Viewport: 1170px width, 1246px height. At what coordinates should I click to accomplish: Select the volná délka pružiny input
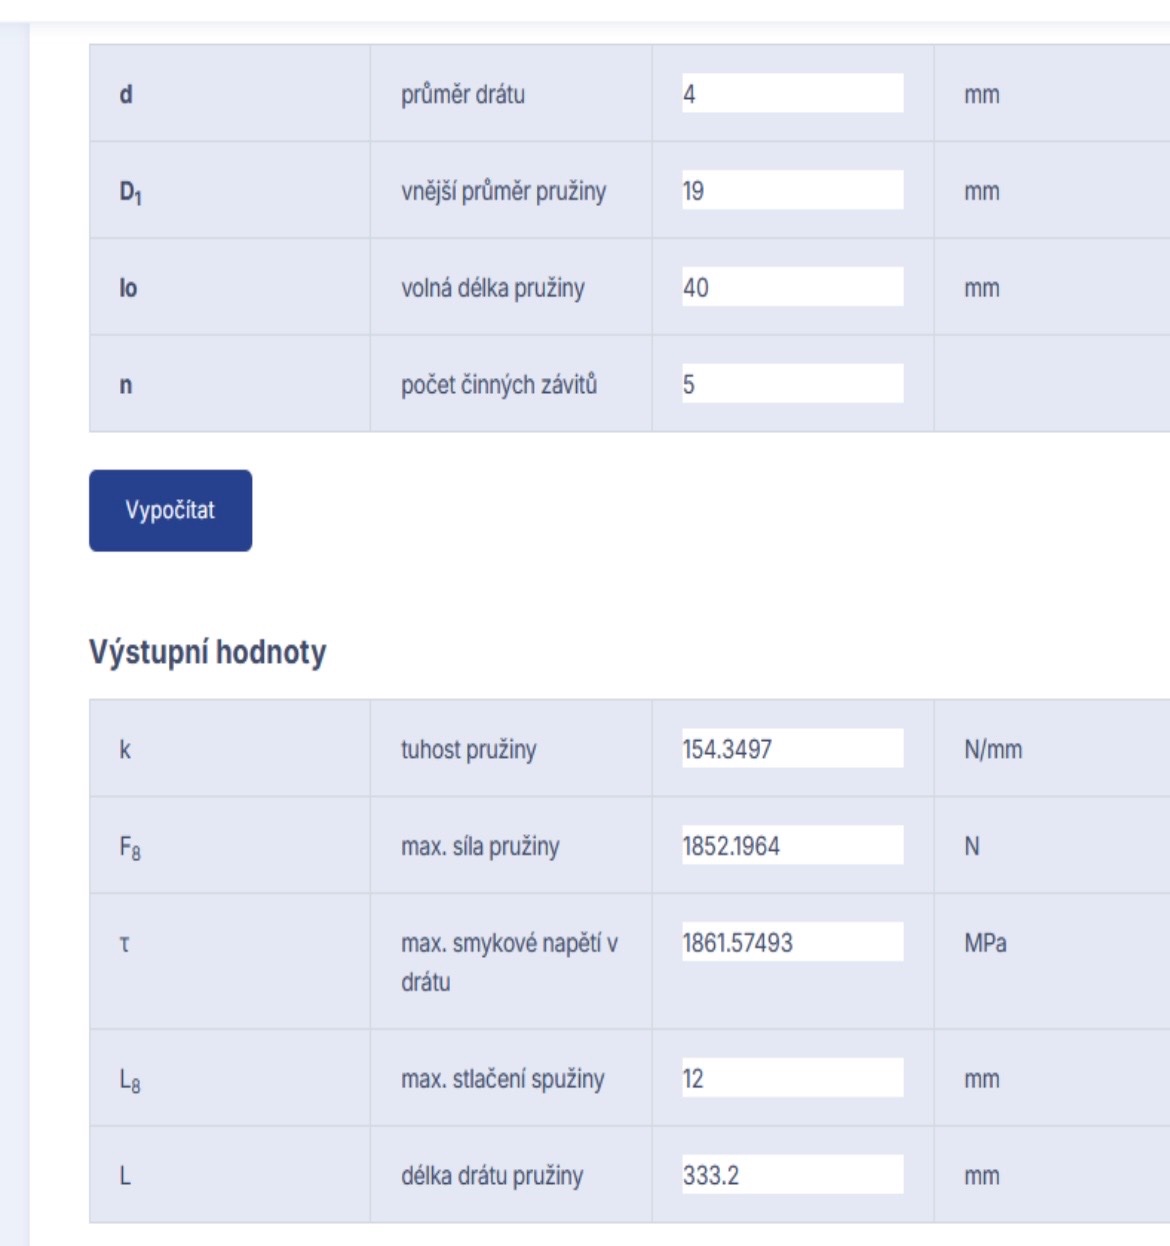(x=792, y=287)
